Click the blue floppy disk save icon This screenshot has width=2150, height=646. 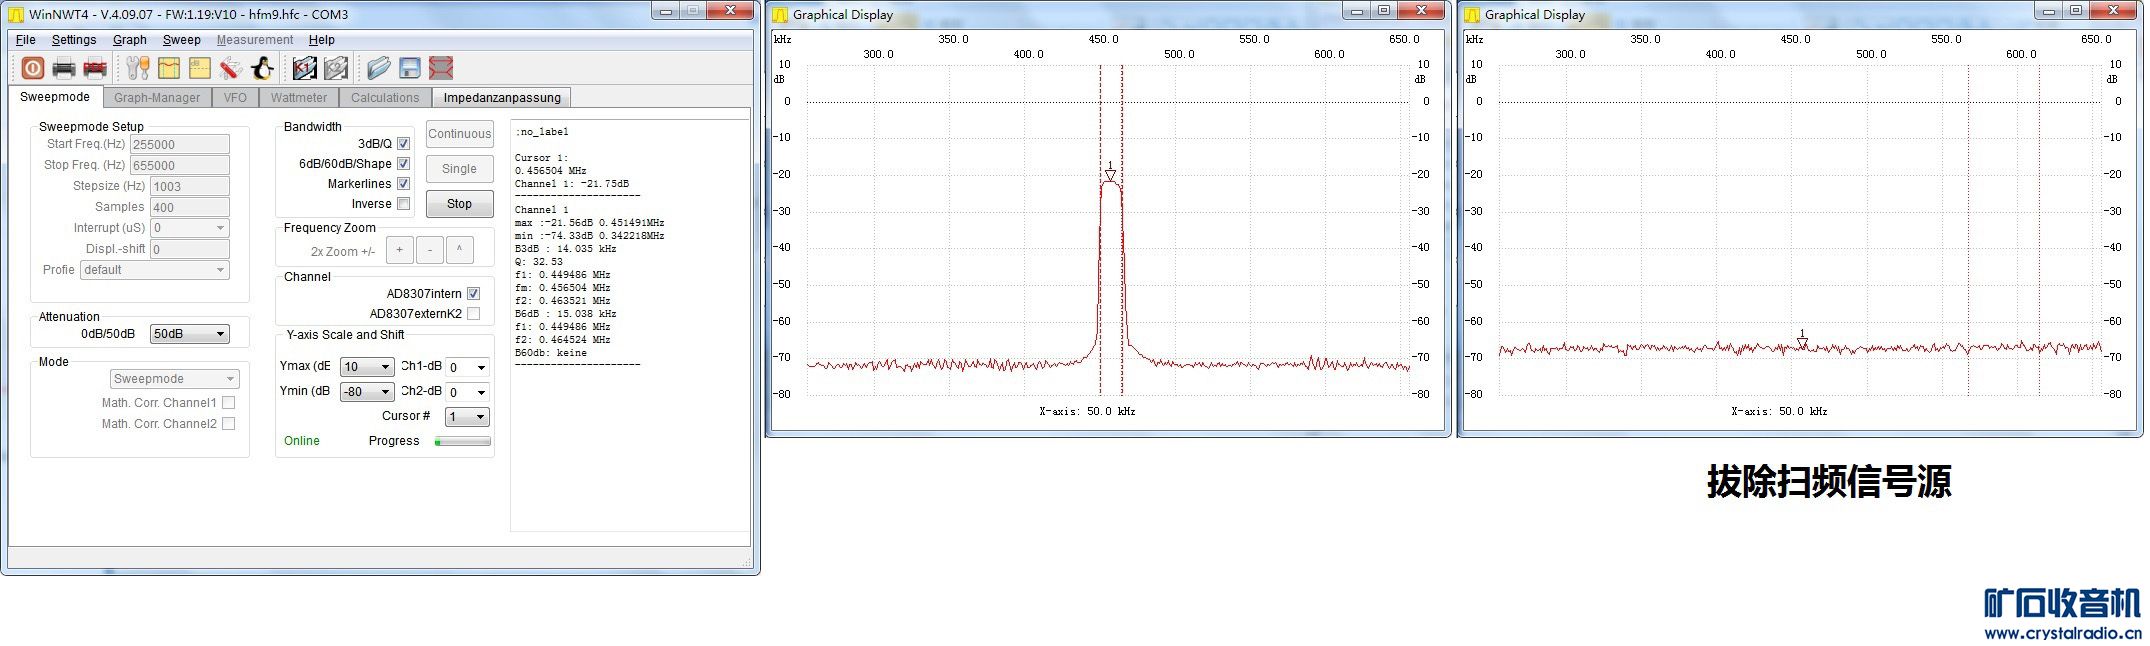point(410,68)
